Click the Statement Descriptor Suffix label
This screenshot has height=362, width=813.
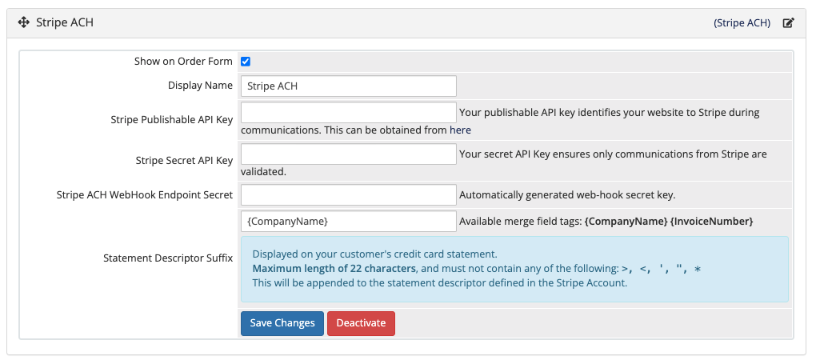point(168,258)
